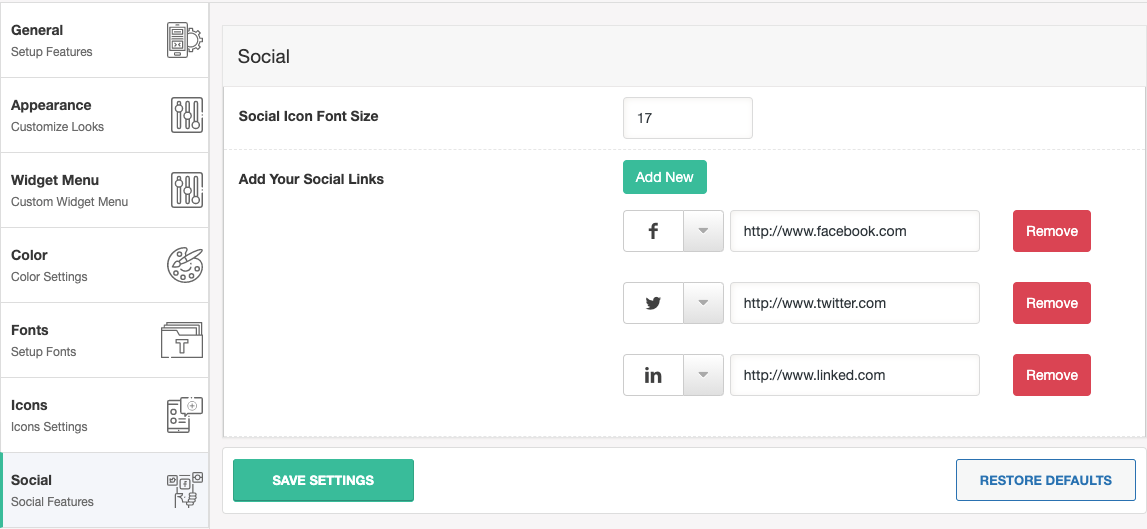This screenshot has height=529, width=1147.
Task: Click the Widget Menu sliders icon
Action: (x=187, y=190)
